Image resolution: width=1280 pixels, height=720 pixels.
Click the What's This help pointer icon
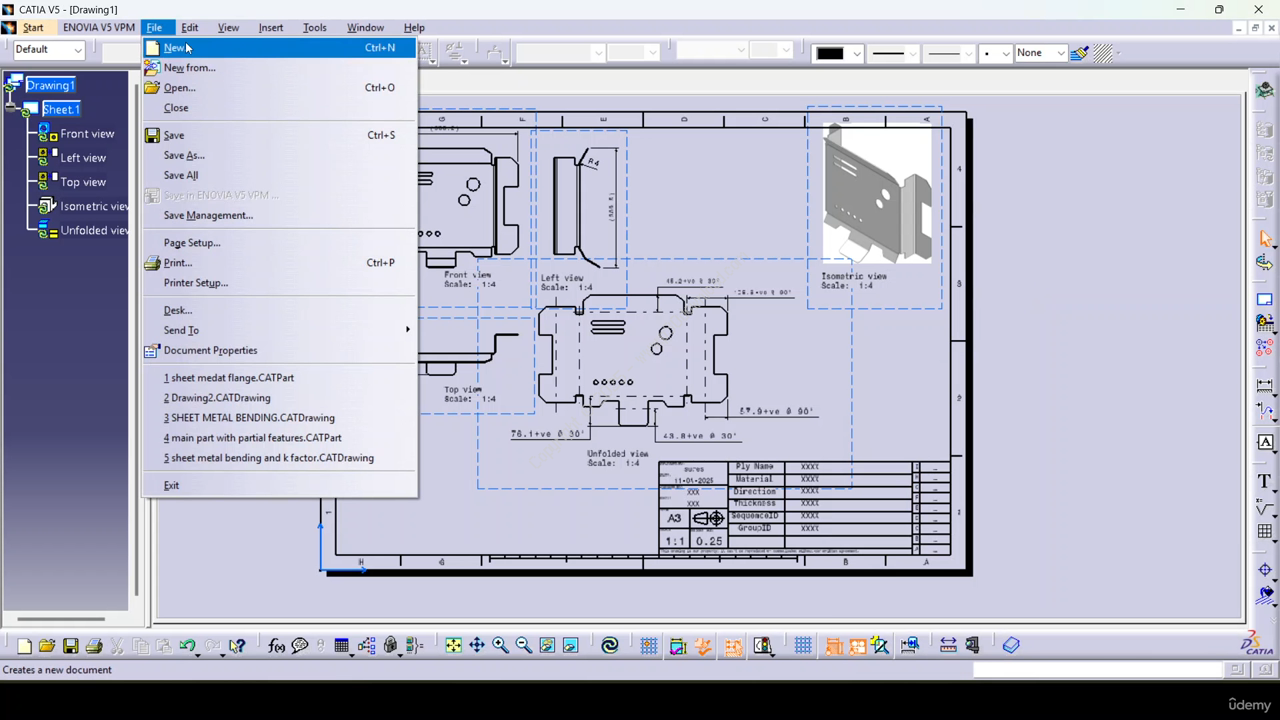237,646
